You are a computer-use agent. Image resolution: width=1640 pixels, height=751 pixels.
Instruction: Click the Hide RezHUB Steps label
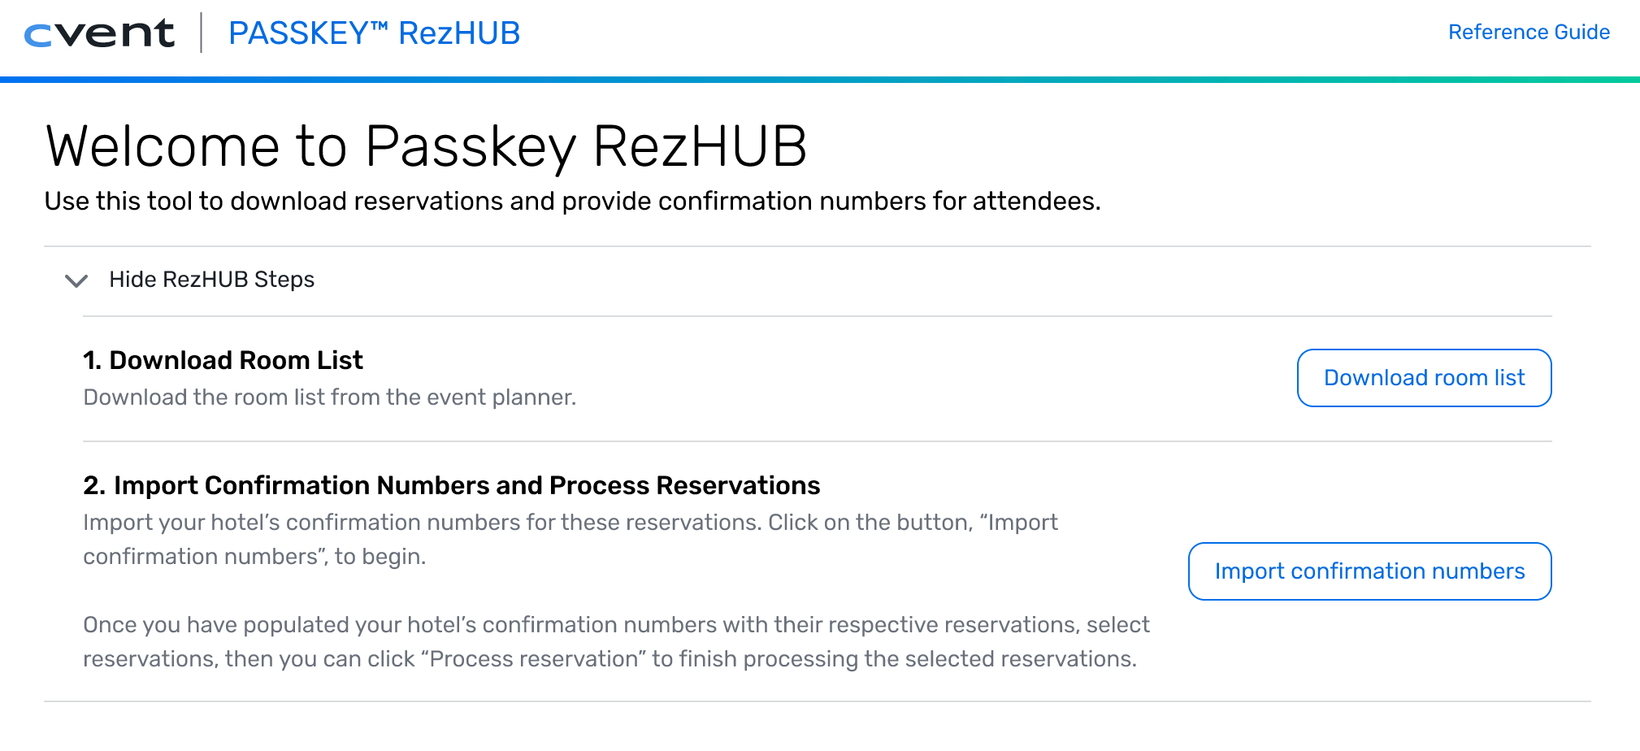[x=211, y=280]
